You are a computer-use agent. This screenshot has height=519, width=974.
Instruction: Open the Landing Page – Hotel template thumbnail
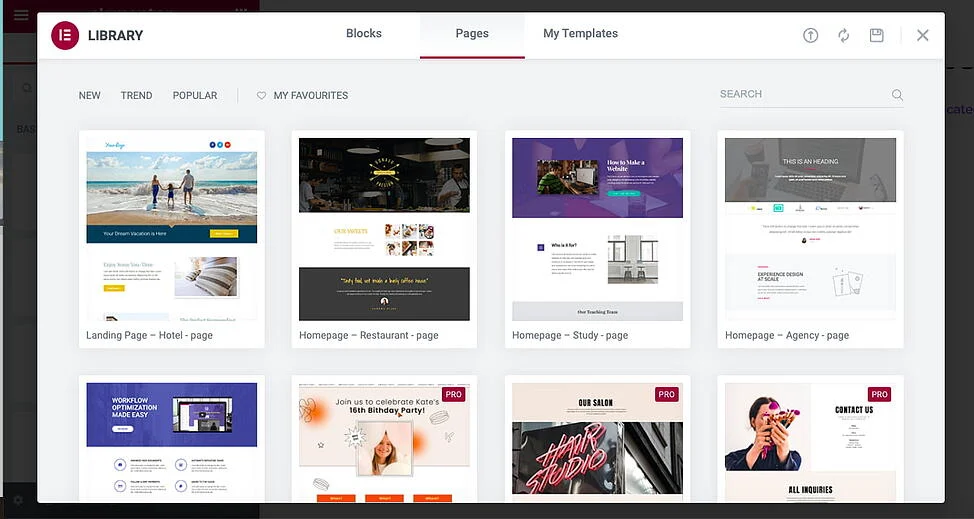[171, 228]
